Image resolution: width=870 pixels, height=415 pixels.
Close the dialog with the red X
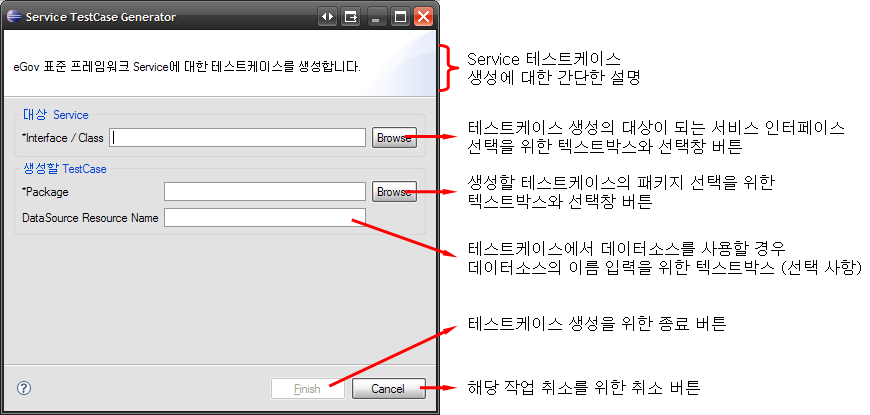[x=423, y=17]
